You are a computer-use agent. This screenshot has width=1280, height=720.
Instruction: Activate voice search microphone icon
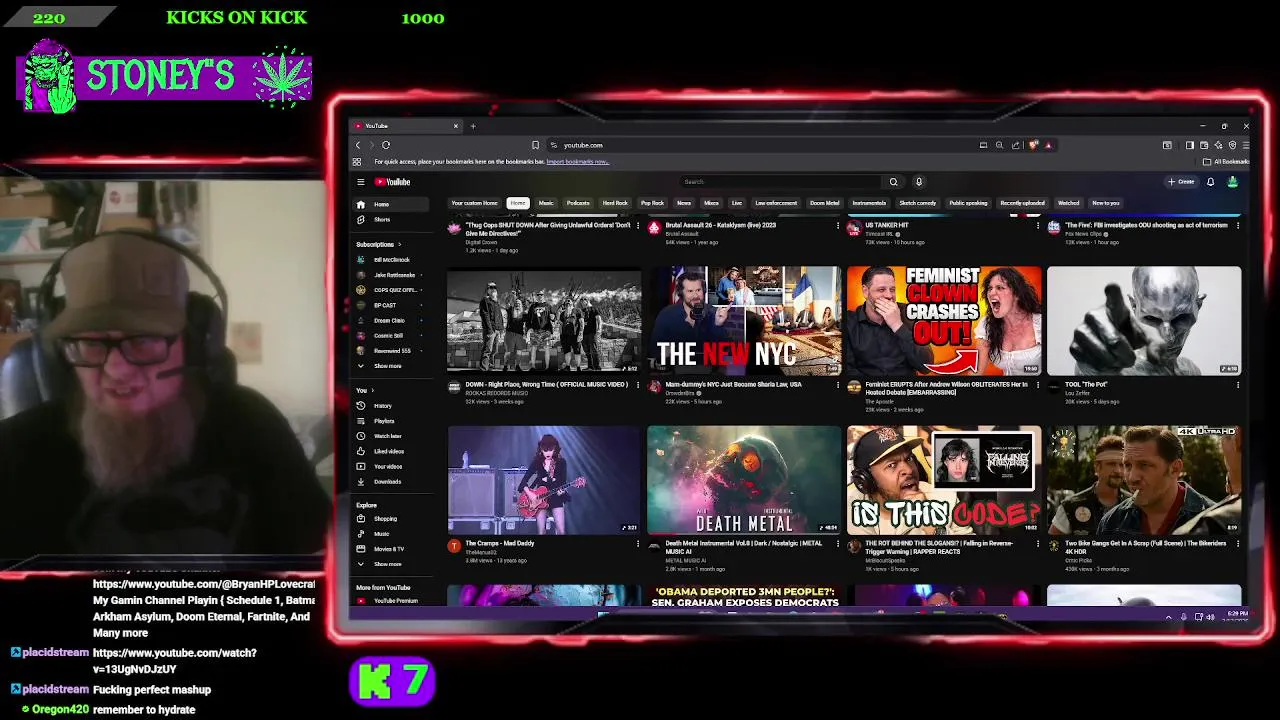click(x=919, y=182)
